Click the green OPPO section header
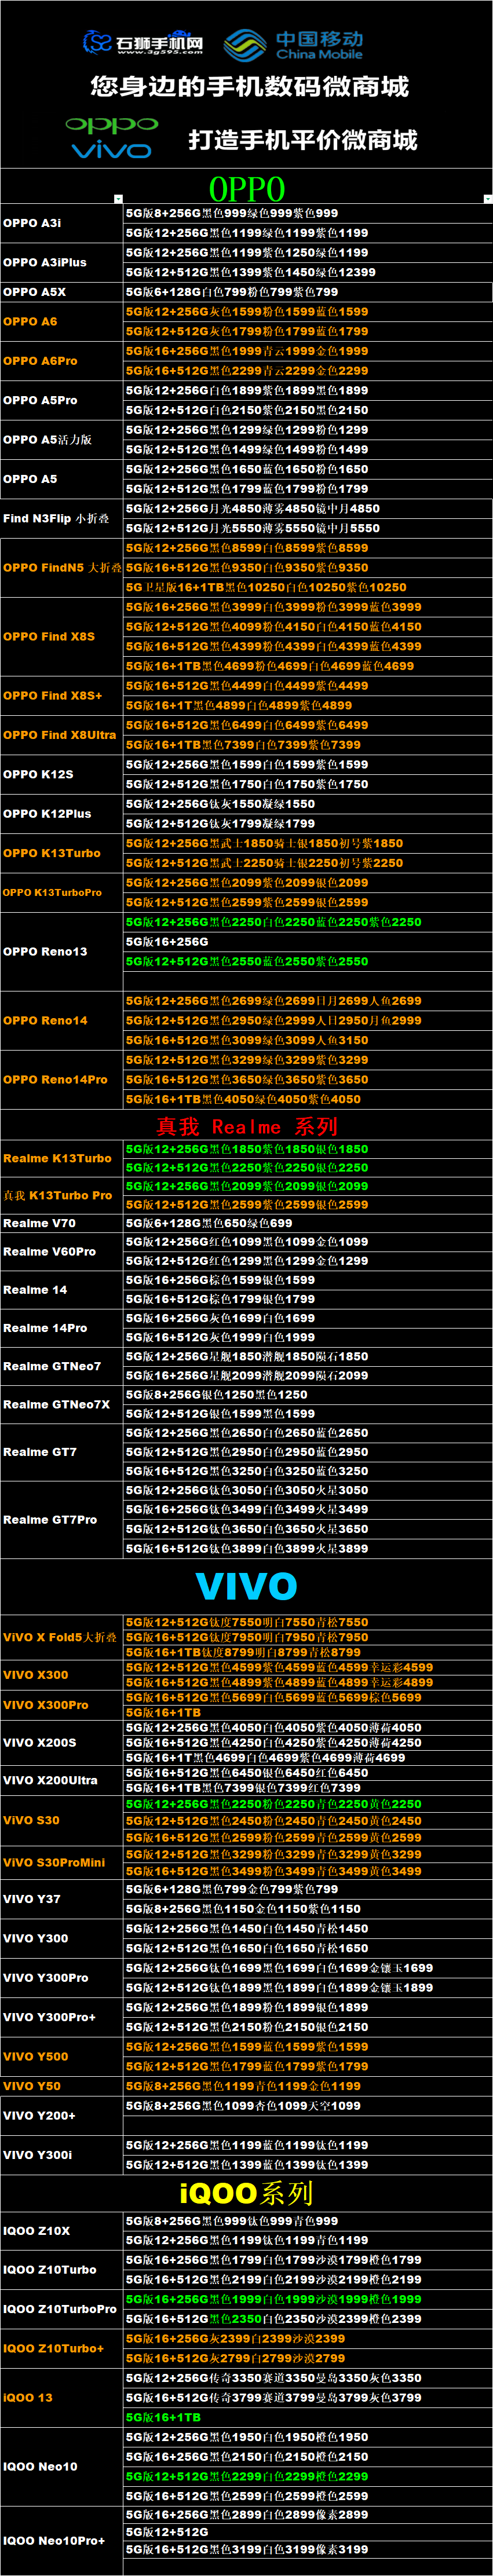The height and width of the screenshot is (2576, 493). [x=246, y=188]
